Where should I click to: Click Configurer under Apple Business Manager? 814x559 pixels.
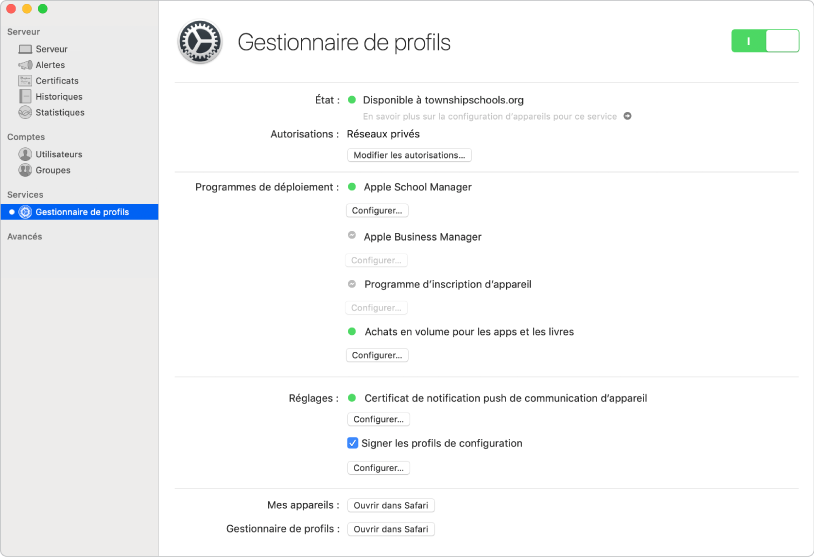pyautogui.click(x=376, y=260)
